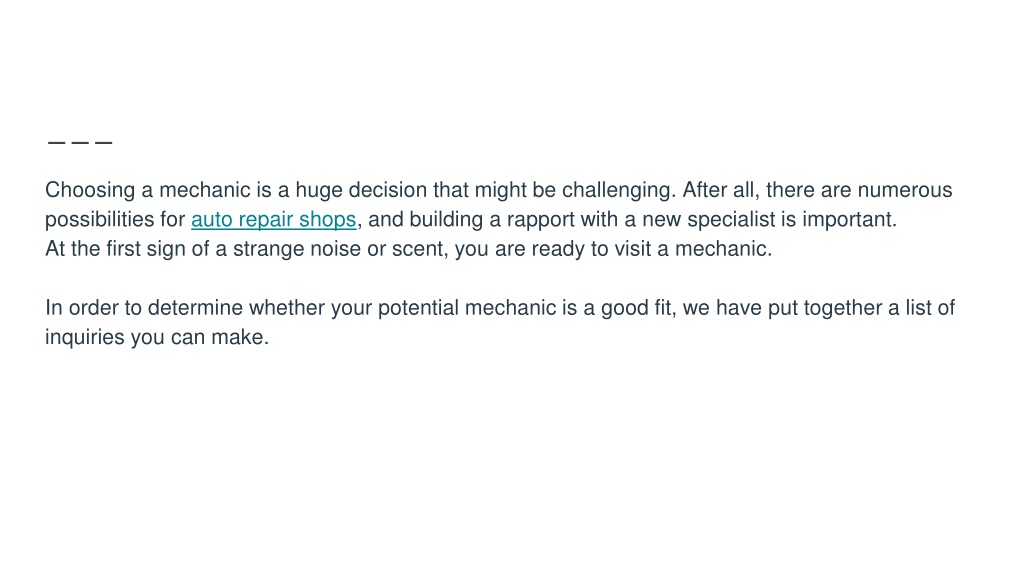Click the word 'shops' inside the teal link

(x=327, y=219)
